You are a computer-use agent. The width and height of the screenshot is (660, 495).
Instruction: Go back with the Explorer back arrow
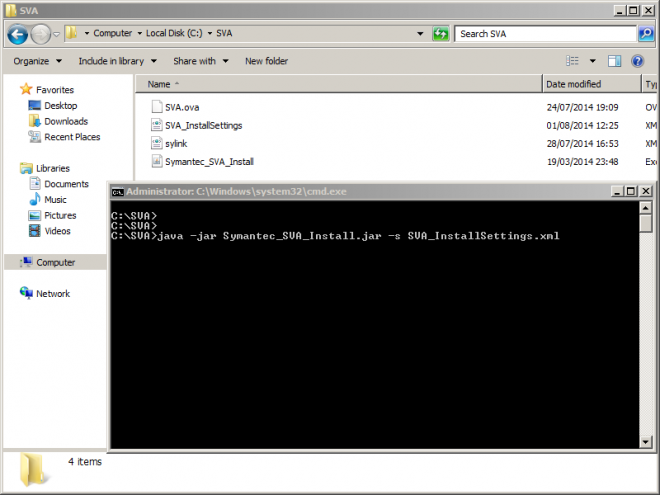click(18, 34)
